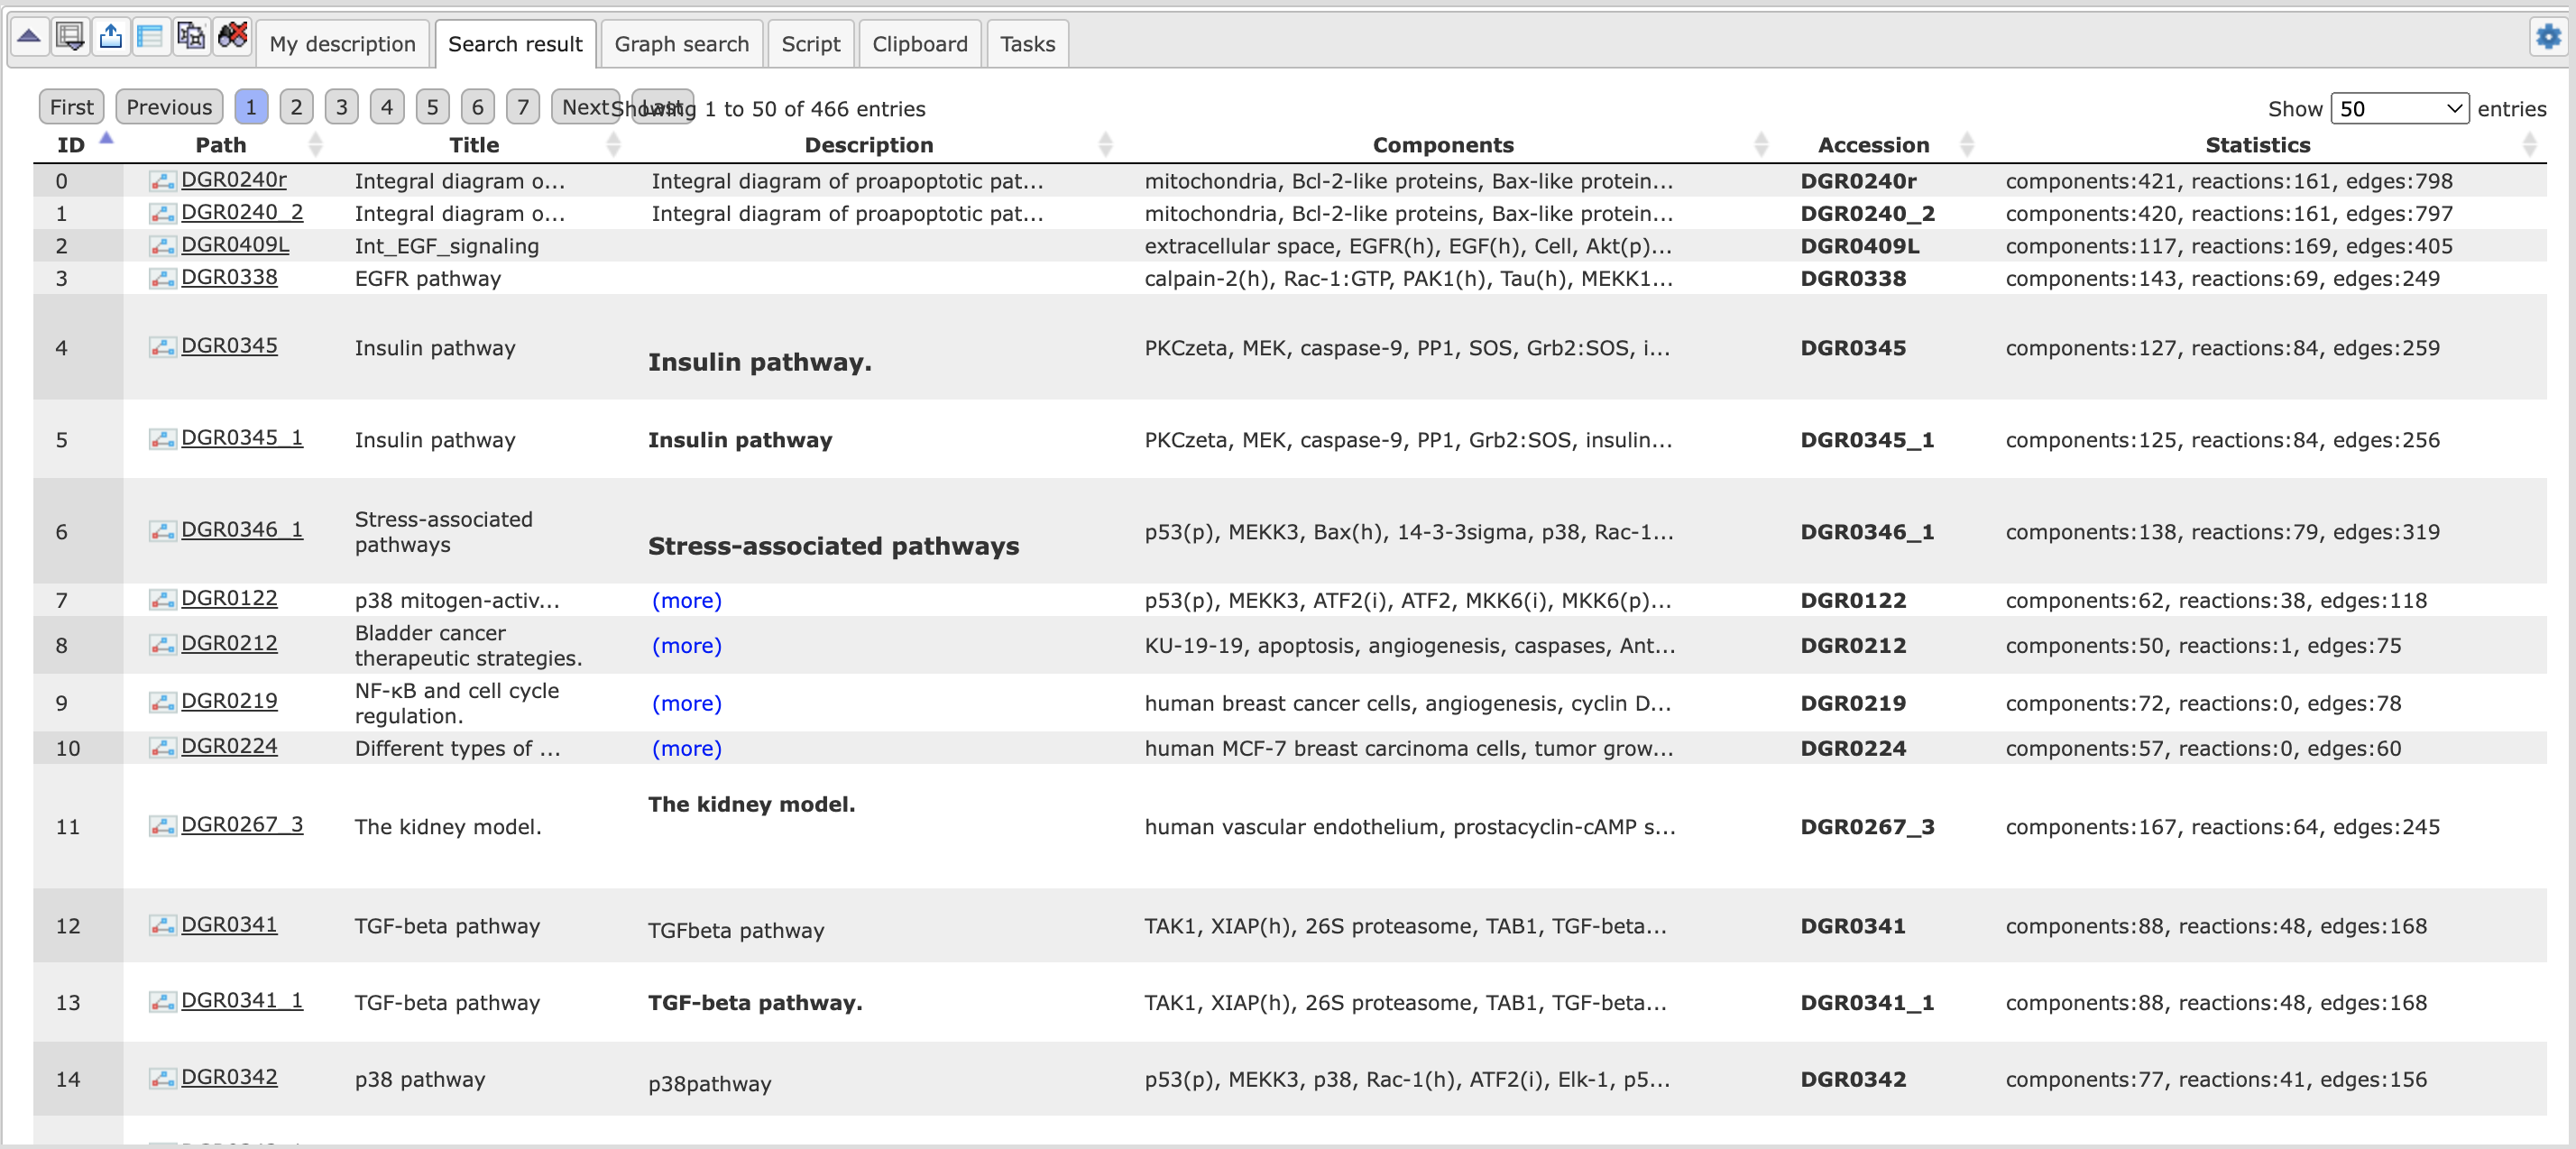Open the DGR0409L diagram link
2576x1149 pixels.
point(235,245)
